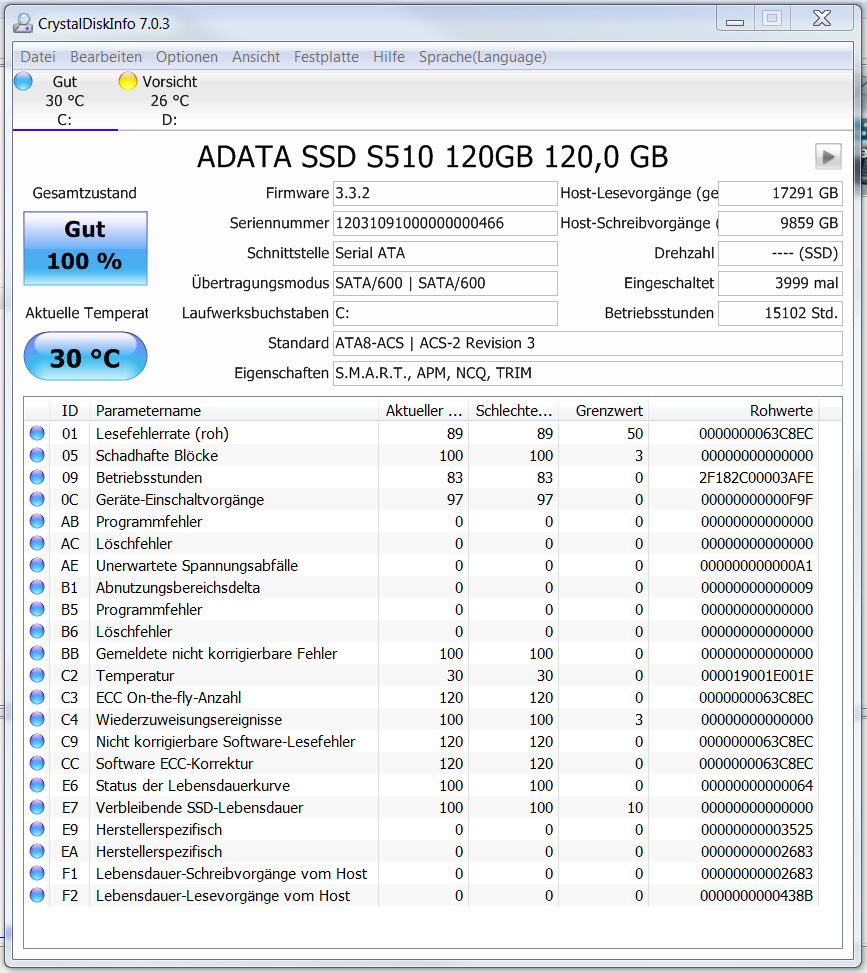The height and width of the screenshot is (973, 867).
Task: Click status dot for B5 Programmfehler
Action: [x=37, y=609]
